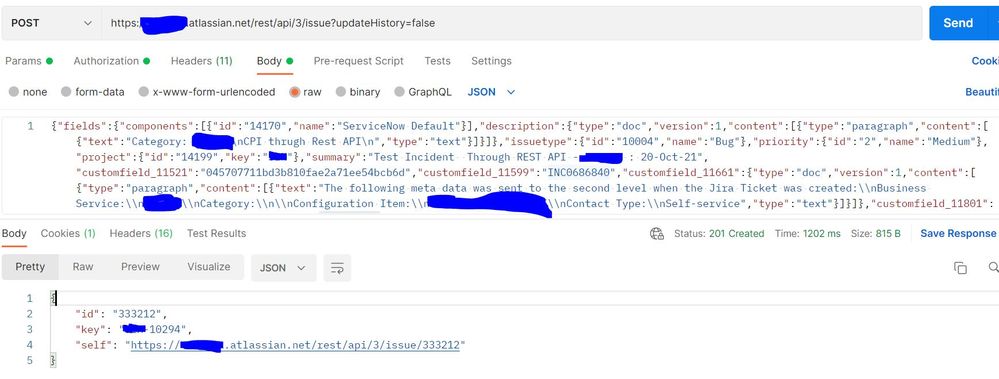Open the JSON body format dropdown
Screen dimensions: 999x379
pyautogui.click(x=491, y=92)
